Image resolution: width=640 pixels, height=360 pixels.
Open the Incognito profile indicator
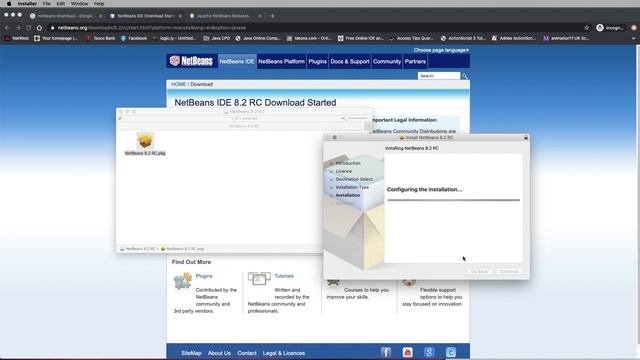(611, 28)
